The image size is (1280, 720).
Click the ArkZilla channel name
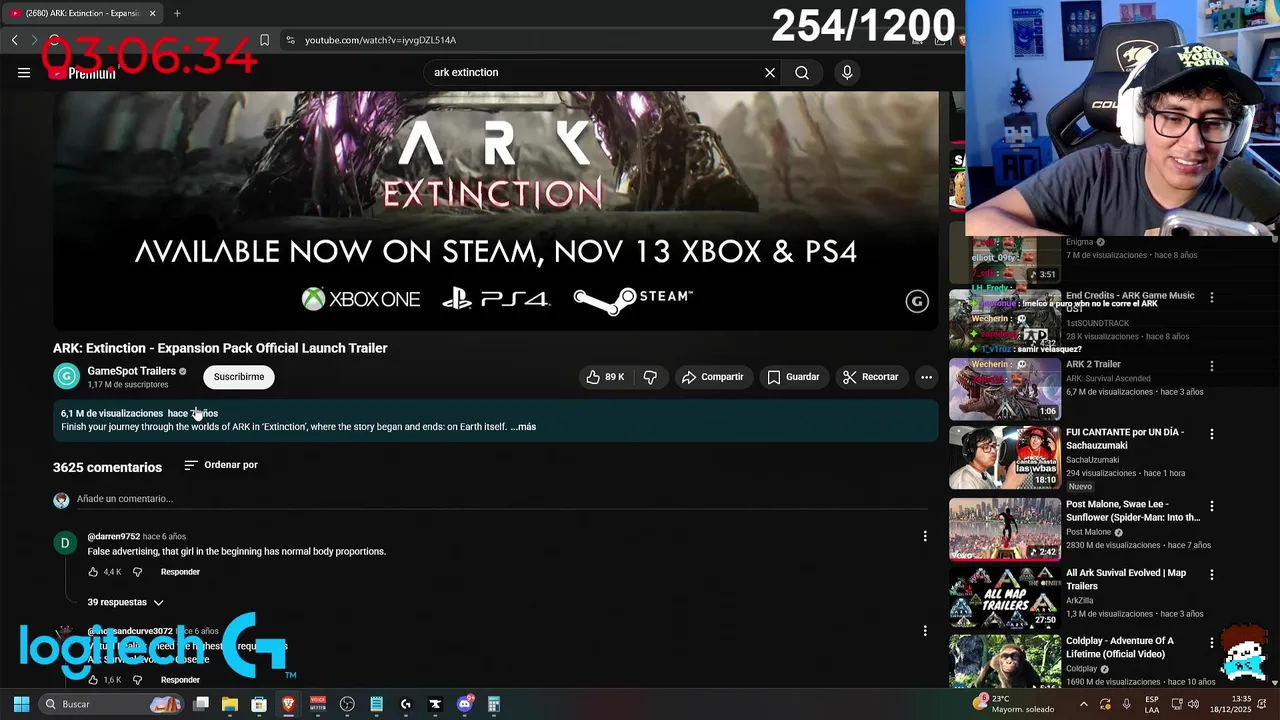coord(1079,601)
